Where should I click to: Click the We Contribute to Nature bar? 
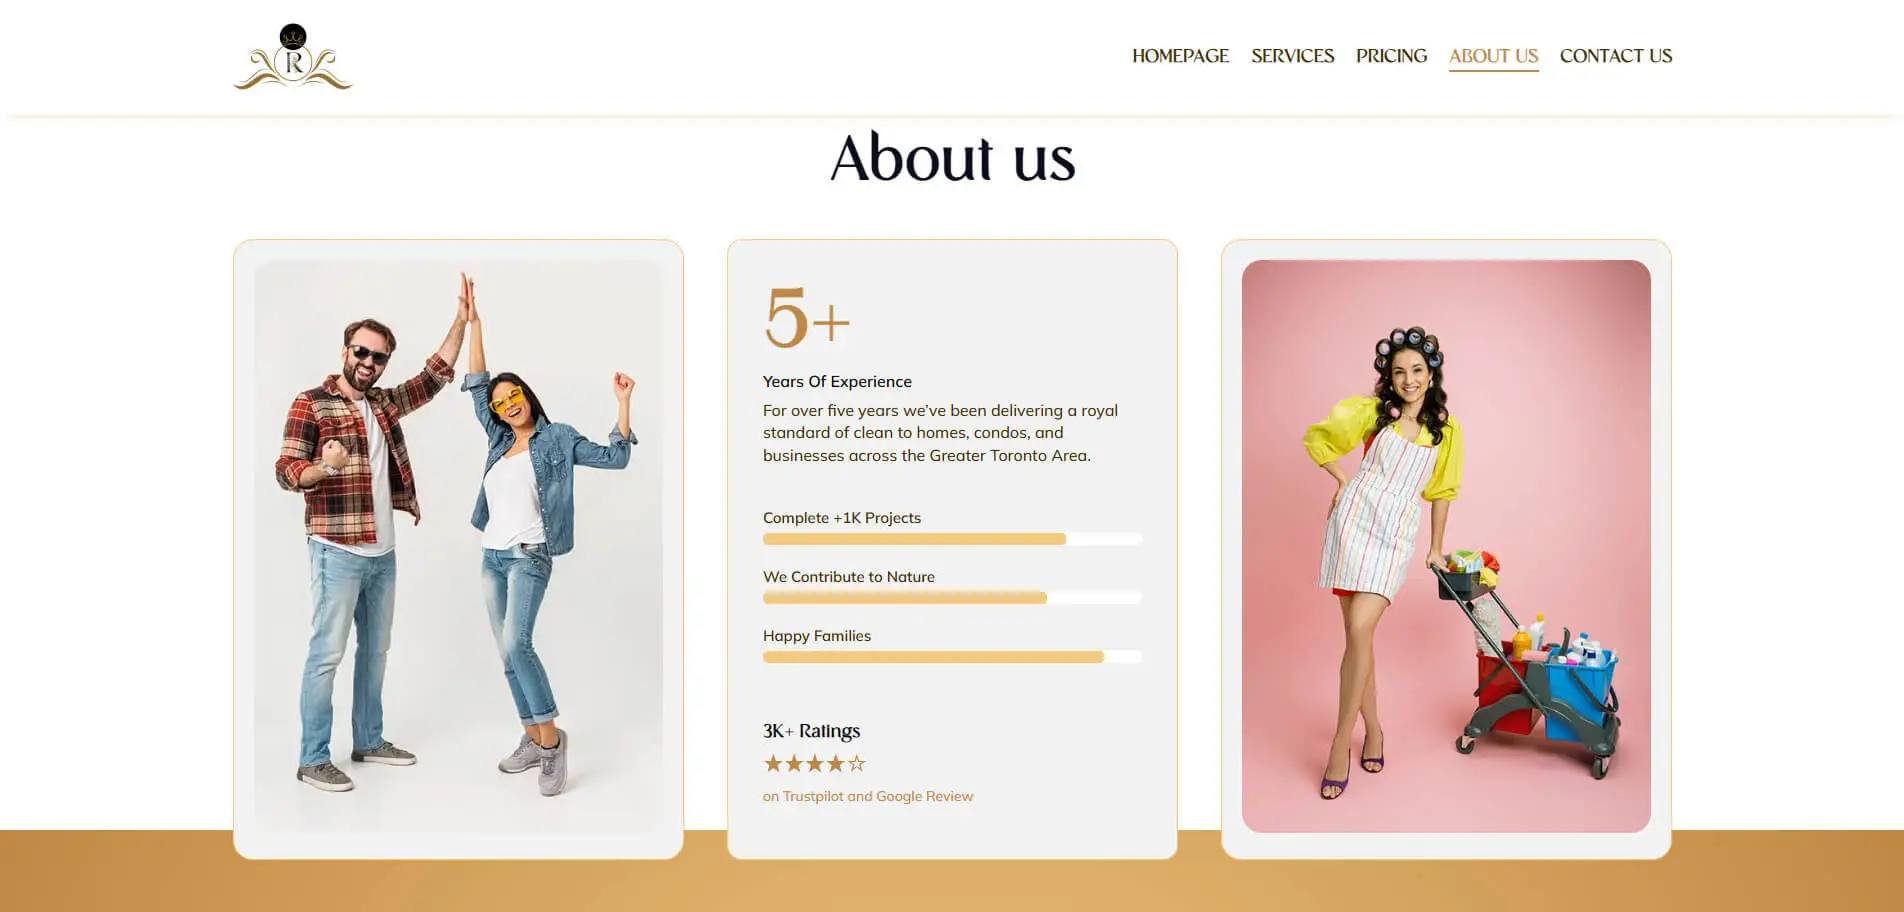point(952,598)
